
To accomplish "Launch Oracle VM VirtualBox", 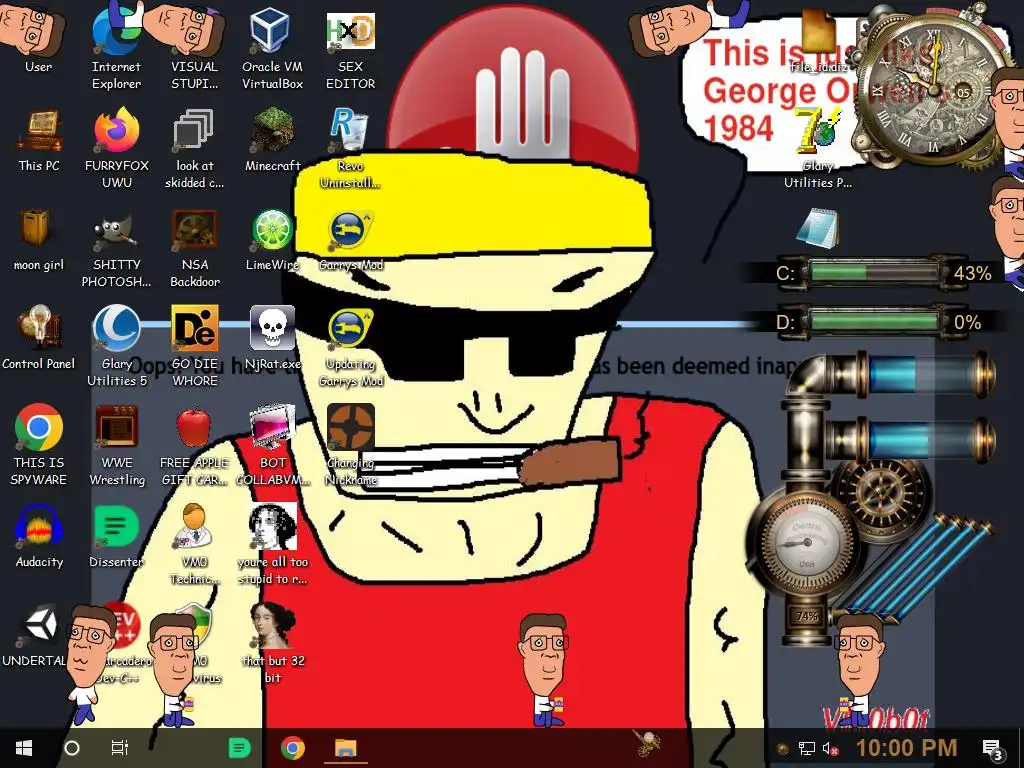I will pyautogui.click(x=272, y=49).
